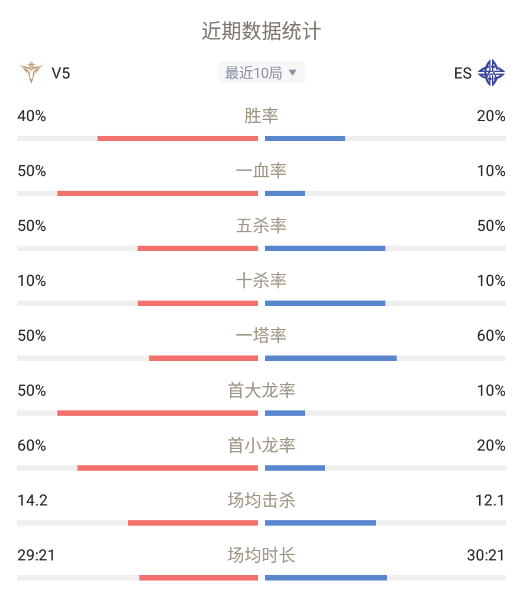Open the V5 team logo icon
This screenshot has width=523, height=597.
pyautogui.click(x=31, y=72)
